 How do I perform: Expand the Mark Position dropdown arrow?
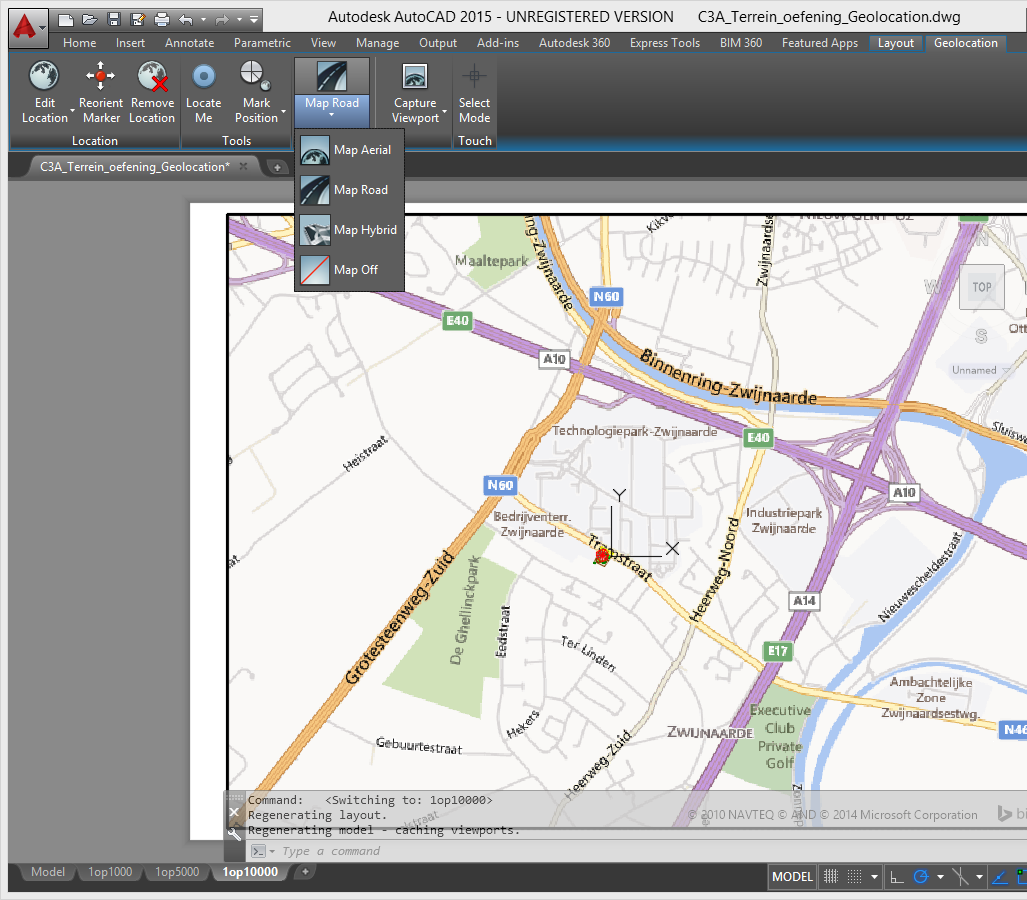(x=284, y=112)
